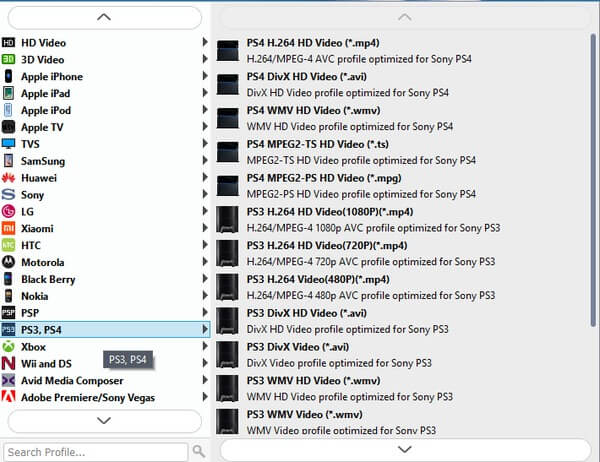Click the Search Profile input field

click(96, 452)
